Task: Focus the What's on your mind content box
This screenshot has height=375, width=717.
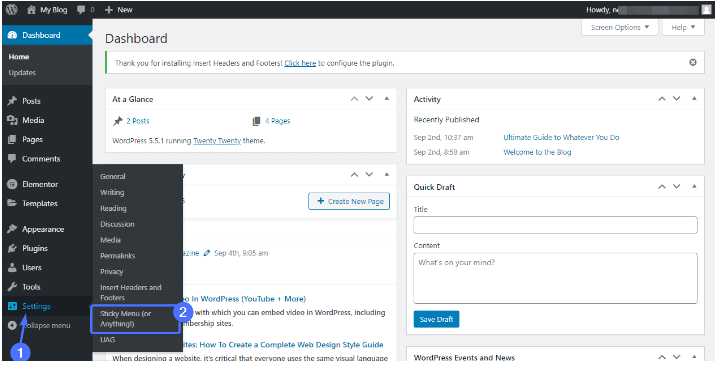Action: [x=555, y=278]
